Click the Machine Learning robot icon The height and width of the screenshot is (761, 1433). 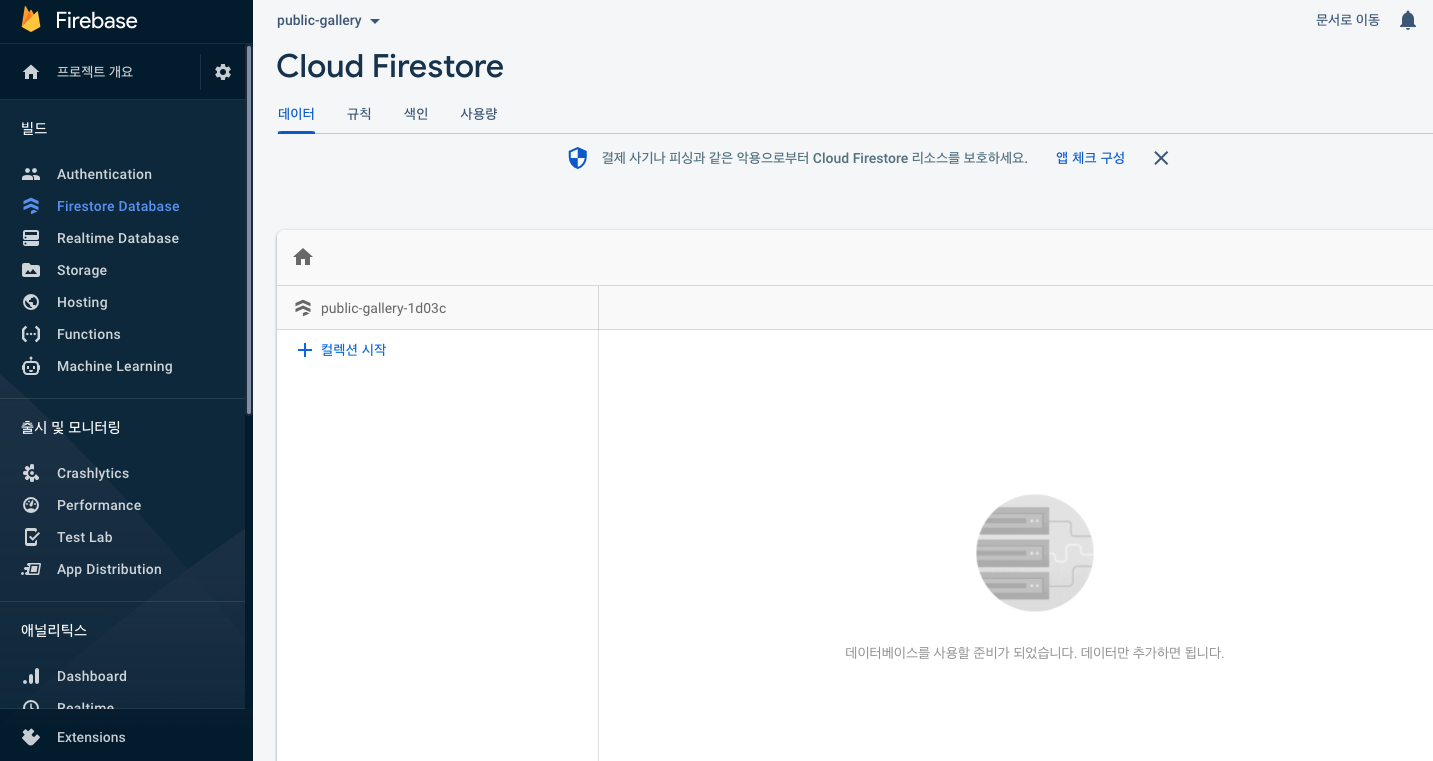tap(31, 366)
